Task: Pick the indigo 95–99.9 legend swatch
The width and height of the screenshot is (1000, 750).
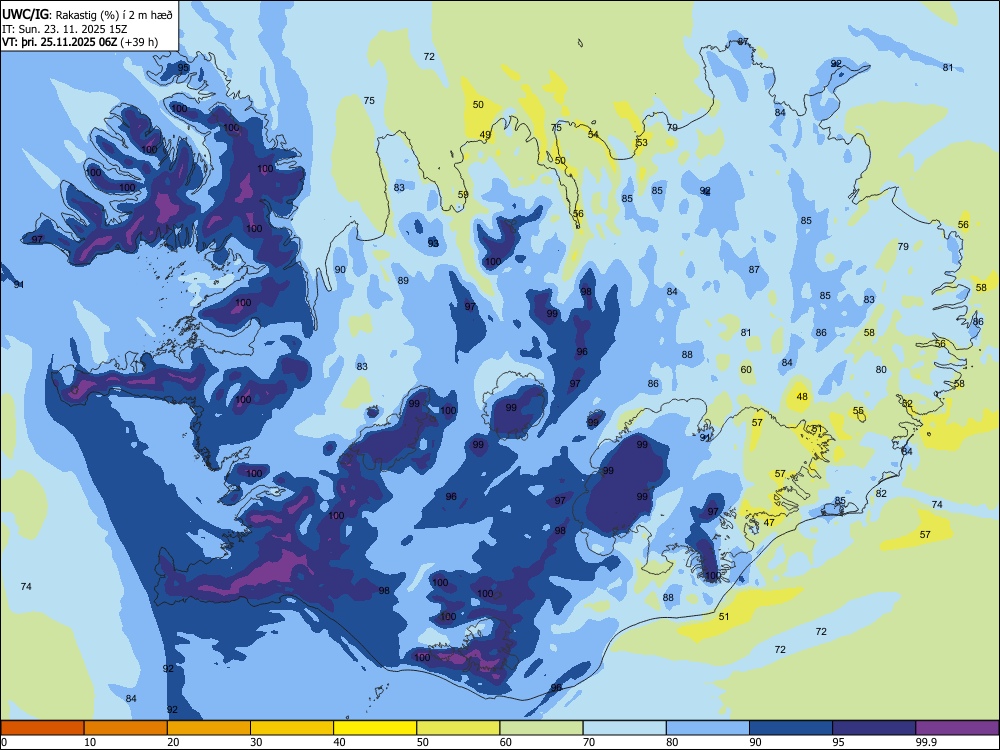Action: pyautogui.click(x=874, y=728)
